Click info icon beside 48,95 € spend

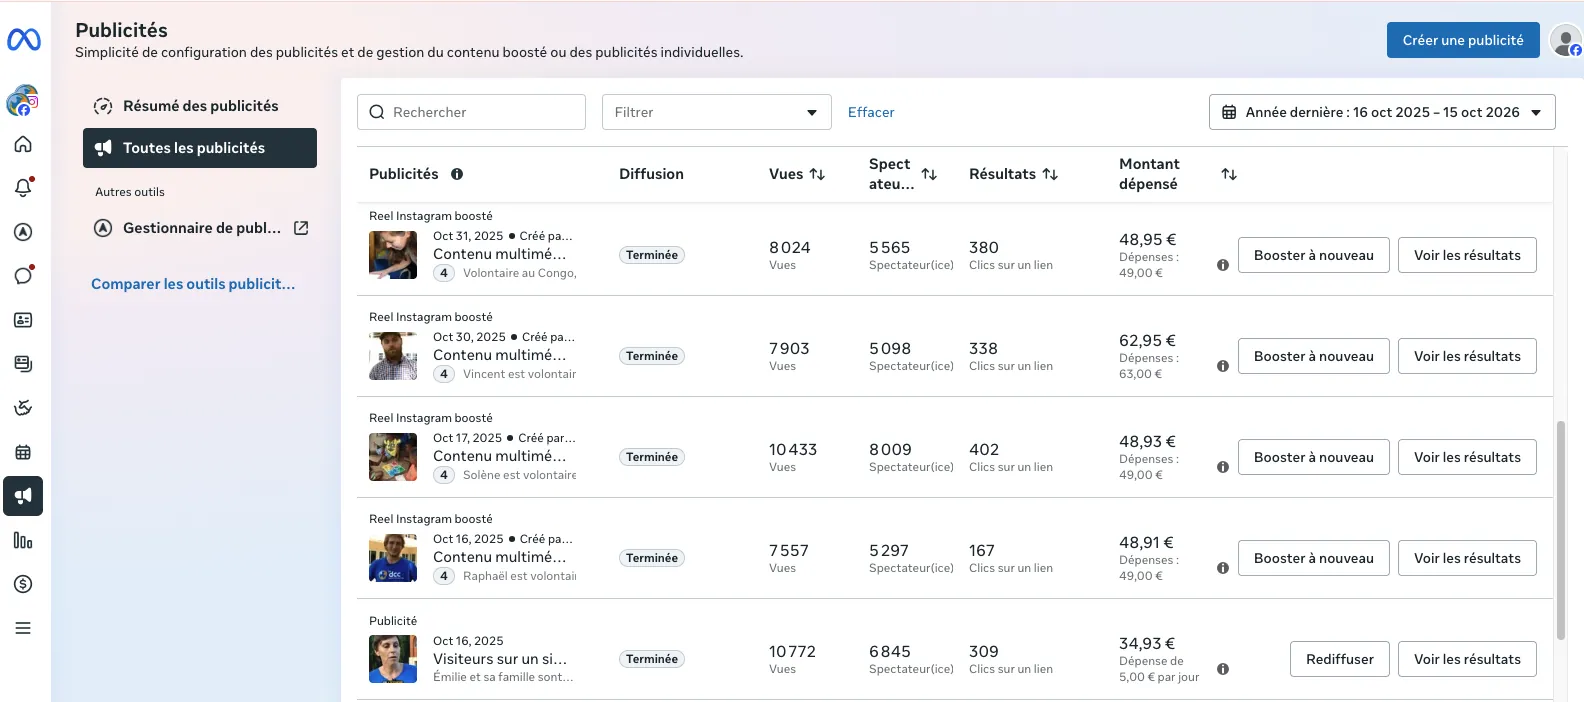[1223, 265]
